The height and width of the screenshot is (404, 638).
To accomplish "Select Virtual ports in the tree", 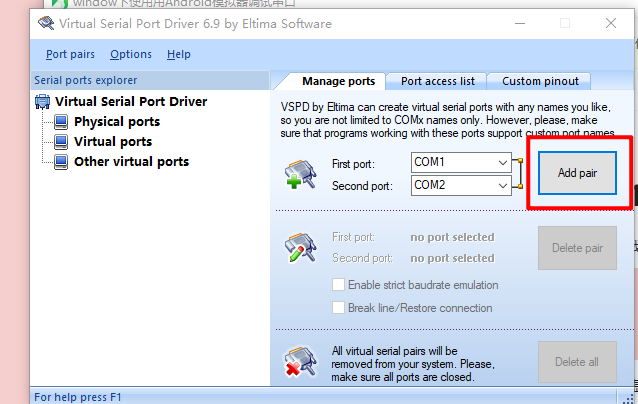I will [x=113, y=142].
